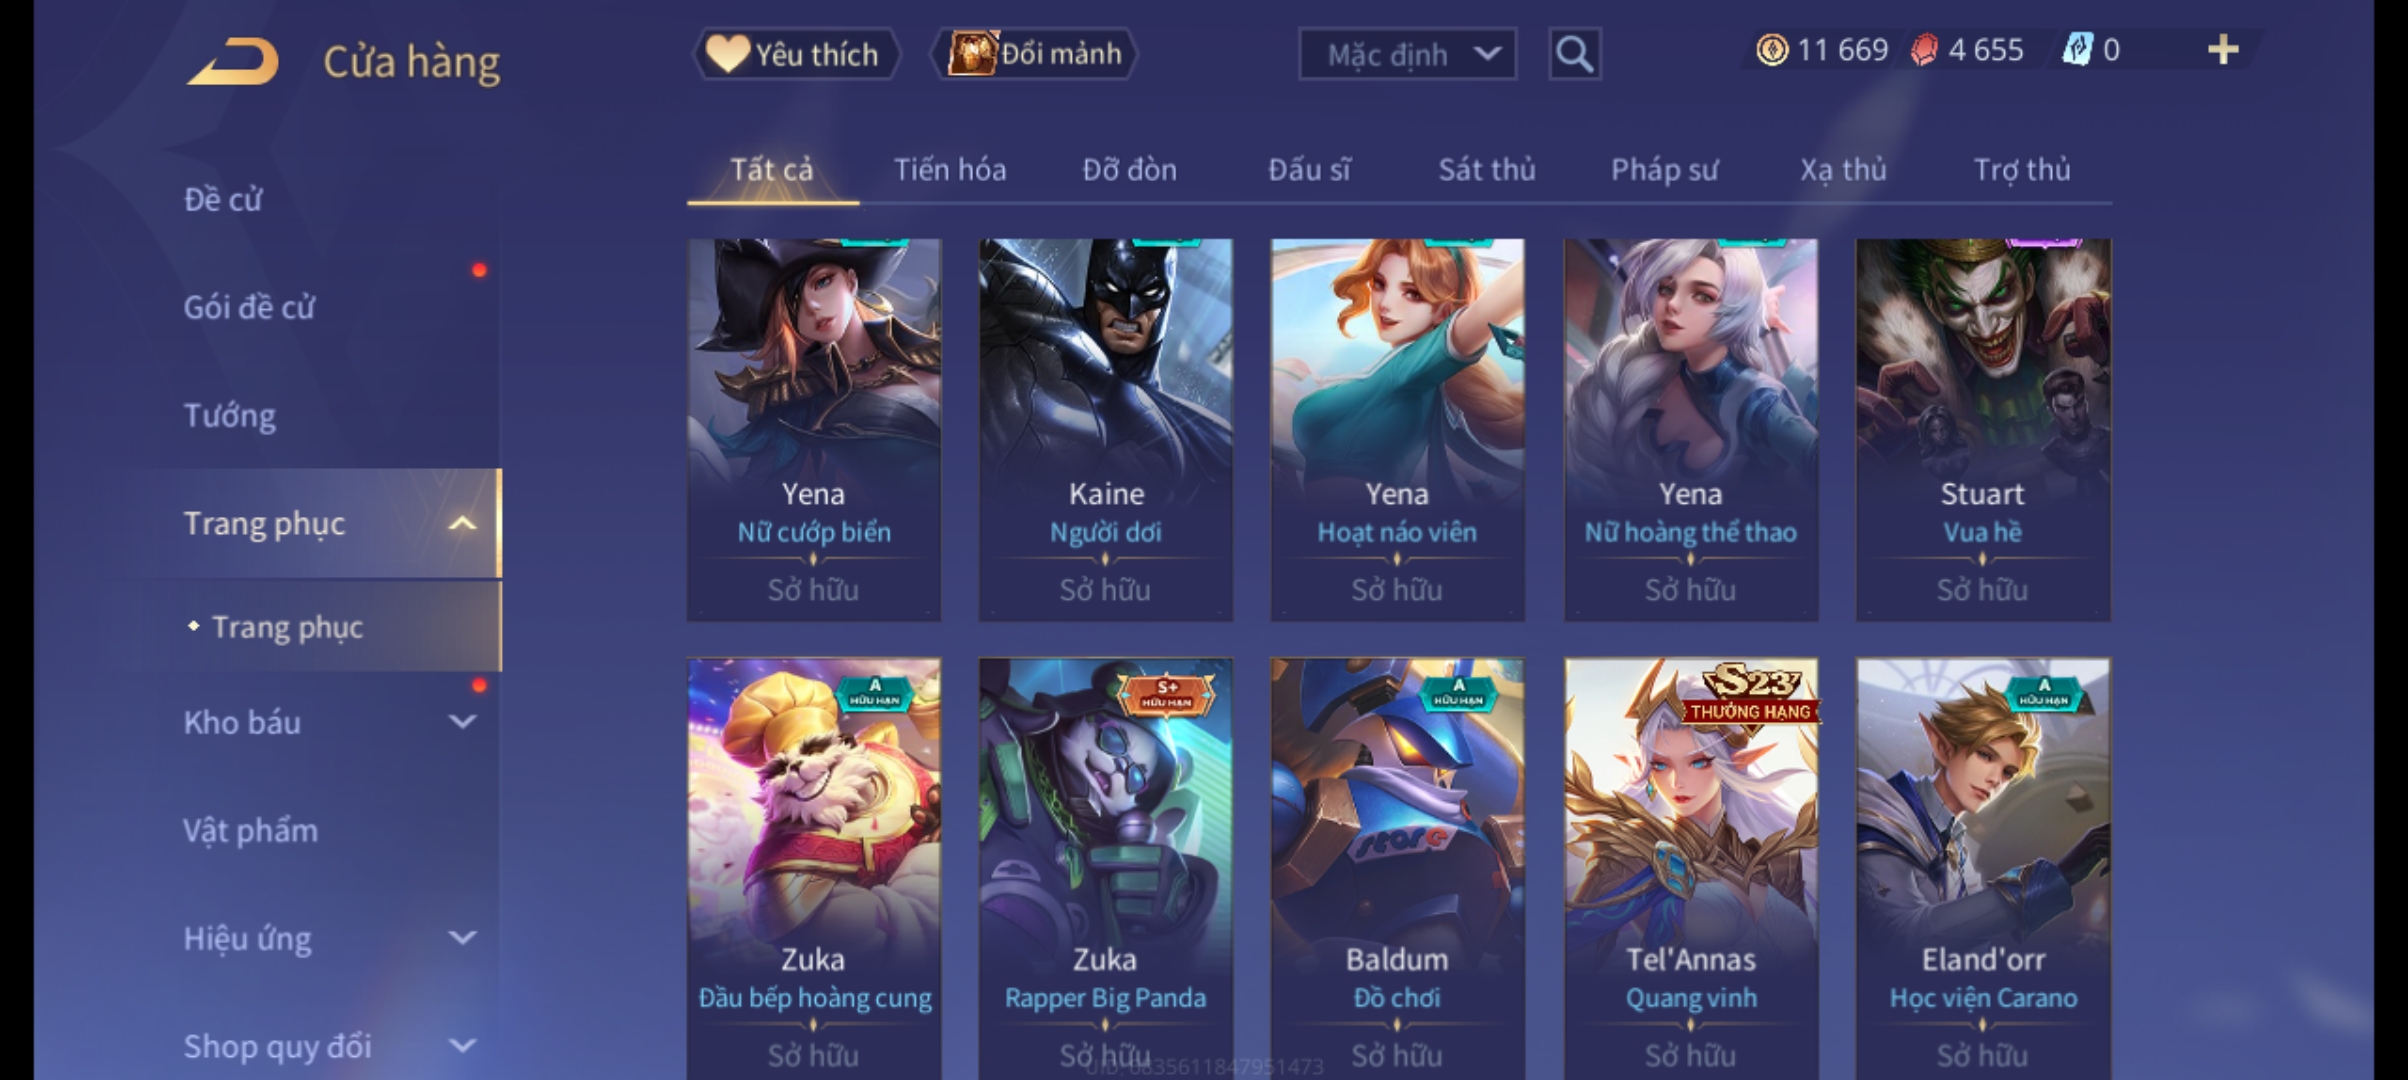This screenshot has width=2408, height=1080.
Task: Open the Tướng sidebar entry
Action: (230, 415)
